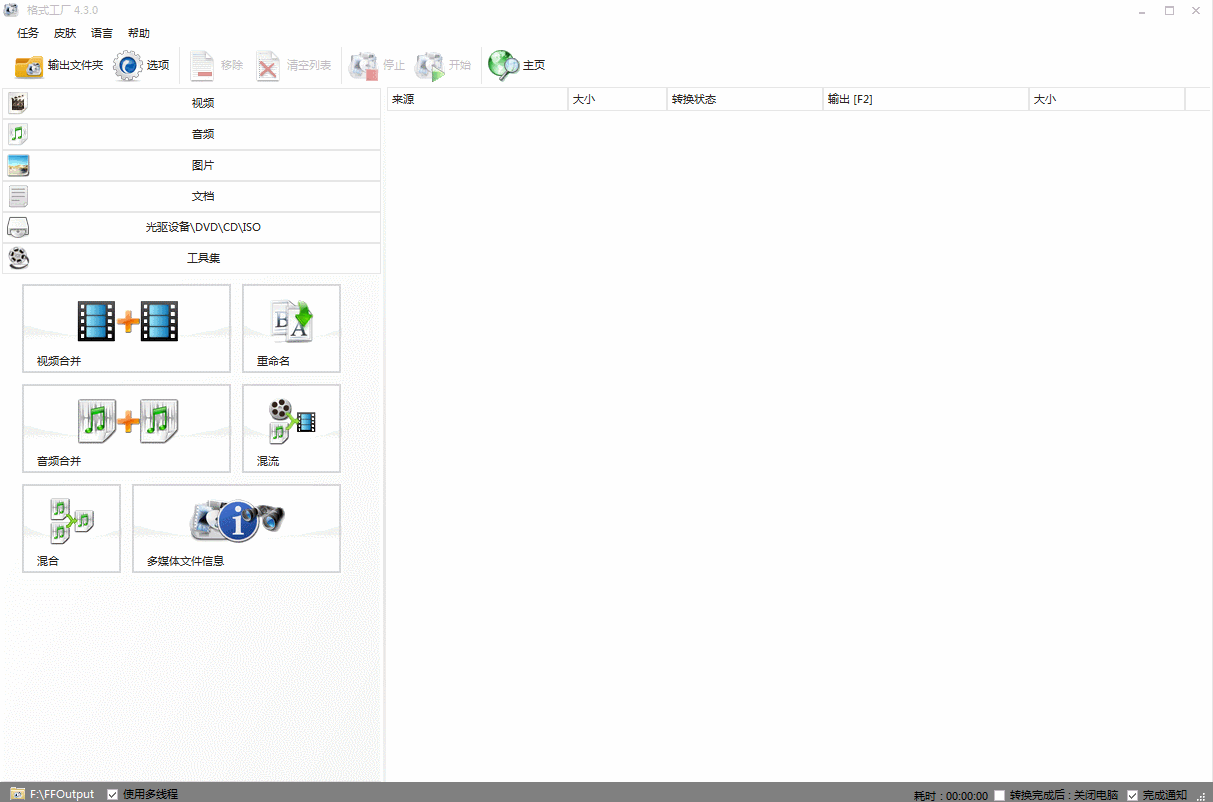This screenshot has height=802, width=1213.
Task: Expand the 图片 category section
Action: click(192, 165)
